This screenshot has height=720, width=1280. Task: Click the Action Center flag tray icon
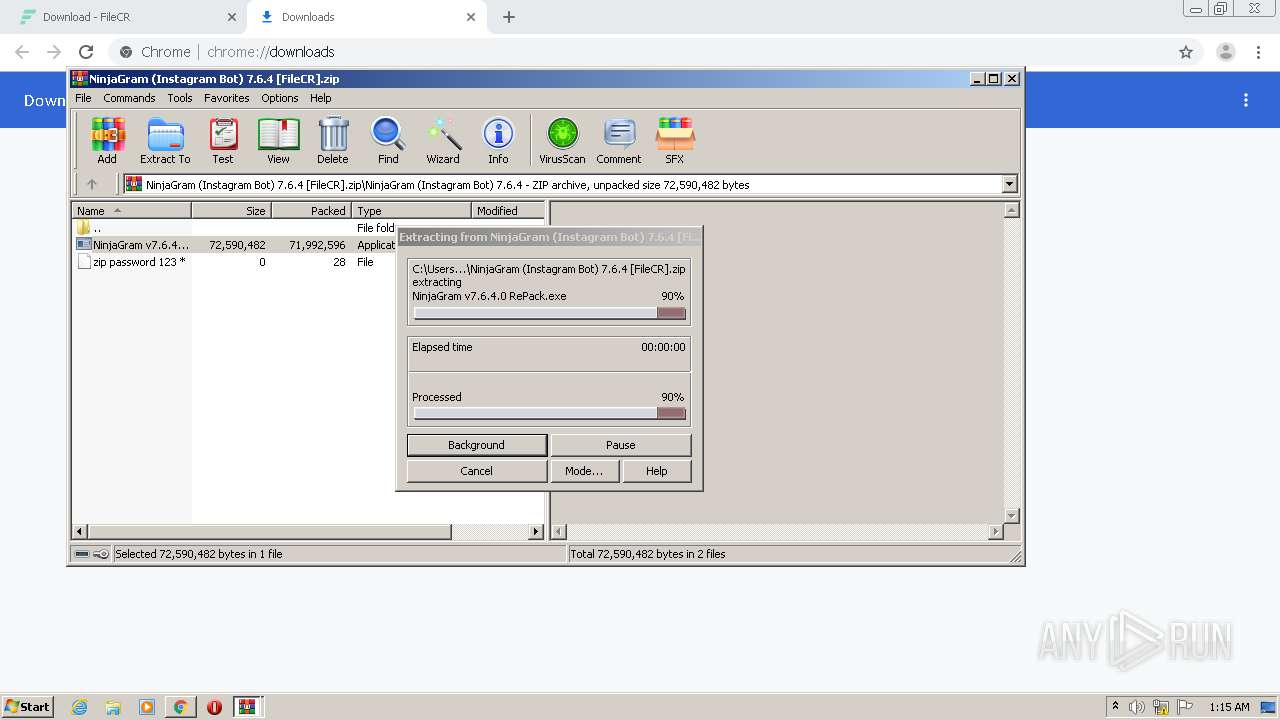coord(1185,707)
